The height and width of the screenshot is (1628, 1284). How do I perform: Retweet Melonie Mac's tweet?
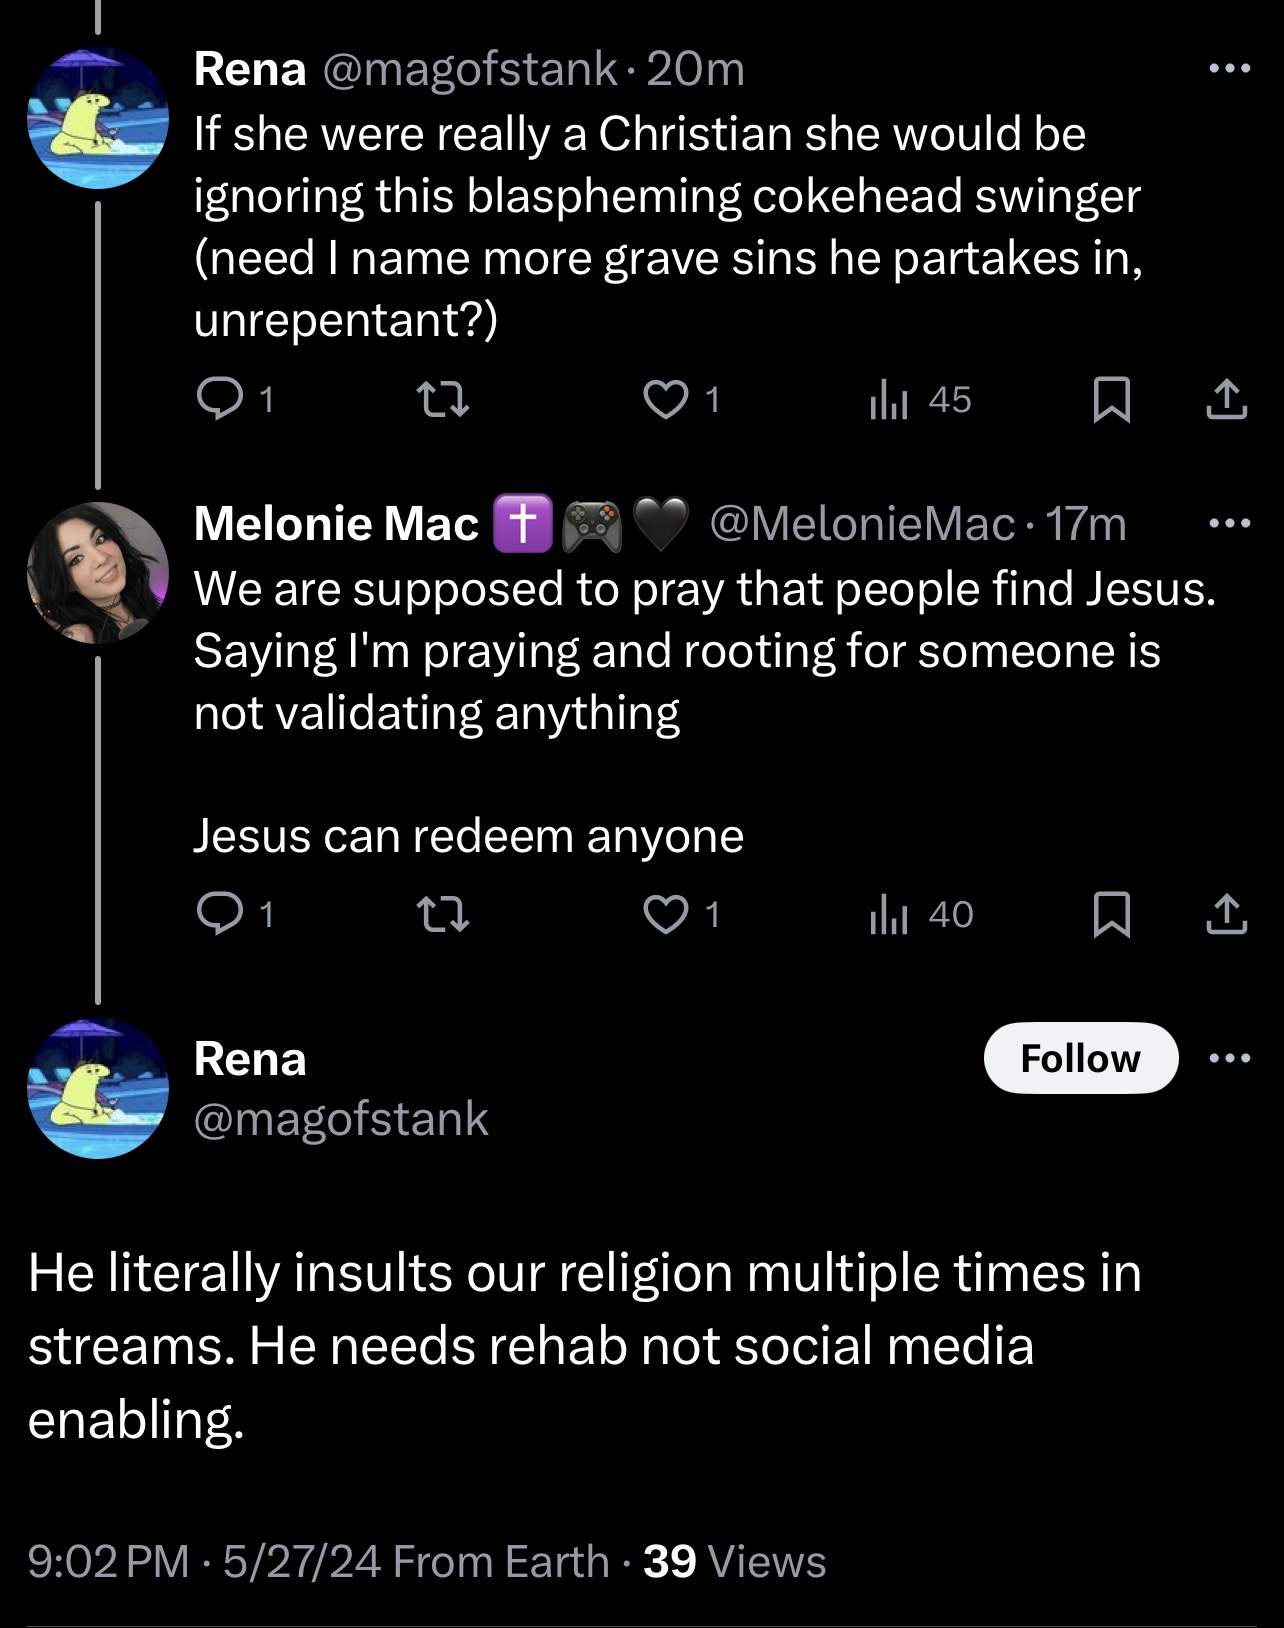[x=442, y=914]
